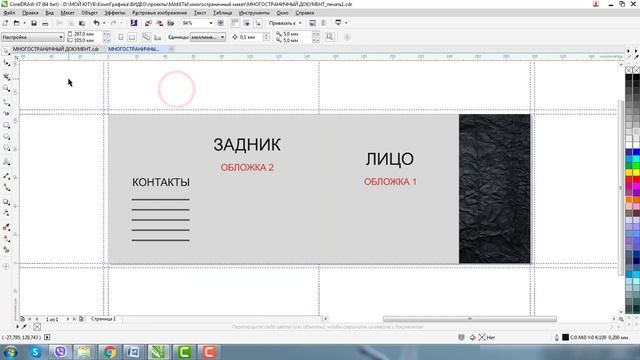Select the Connector tool
The width and height of the screenshot is (640, 360).
6,187
